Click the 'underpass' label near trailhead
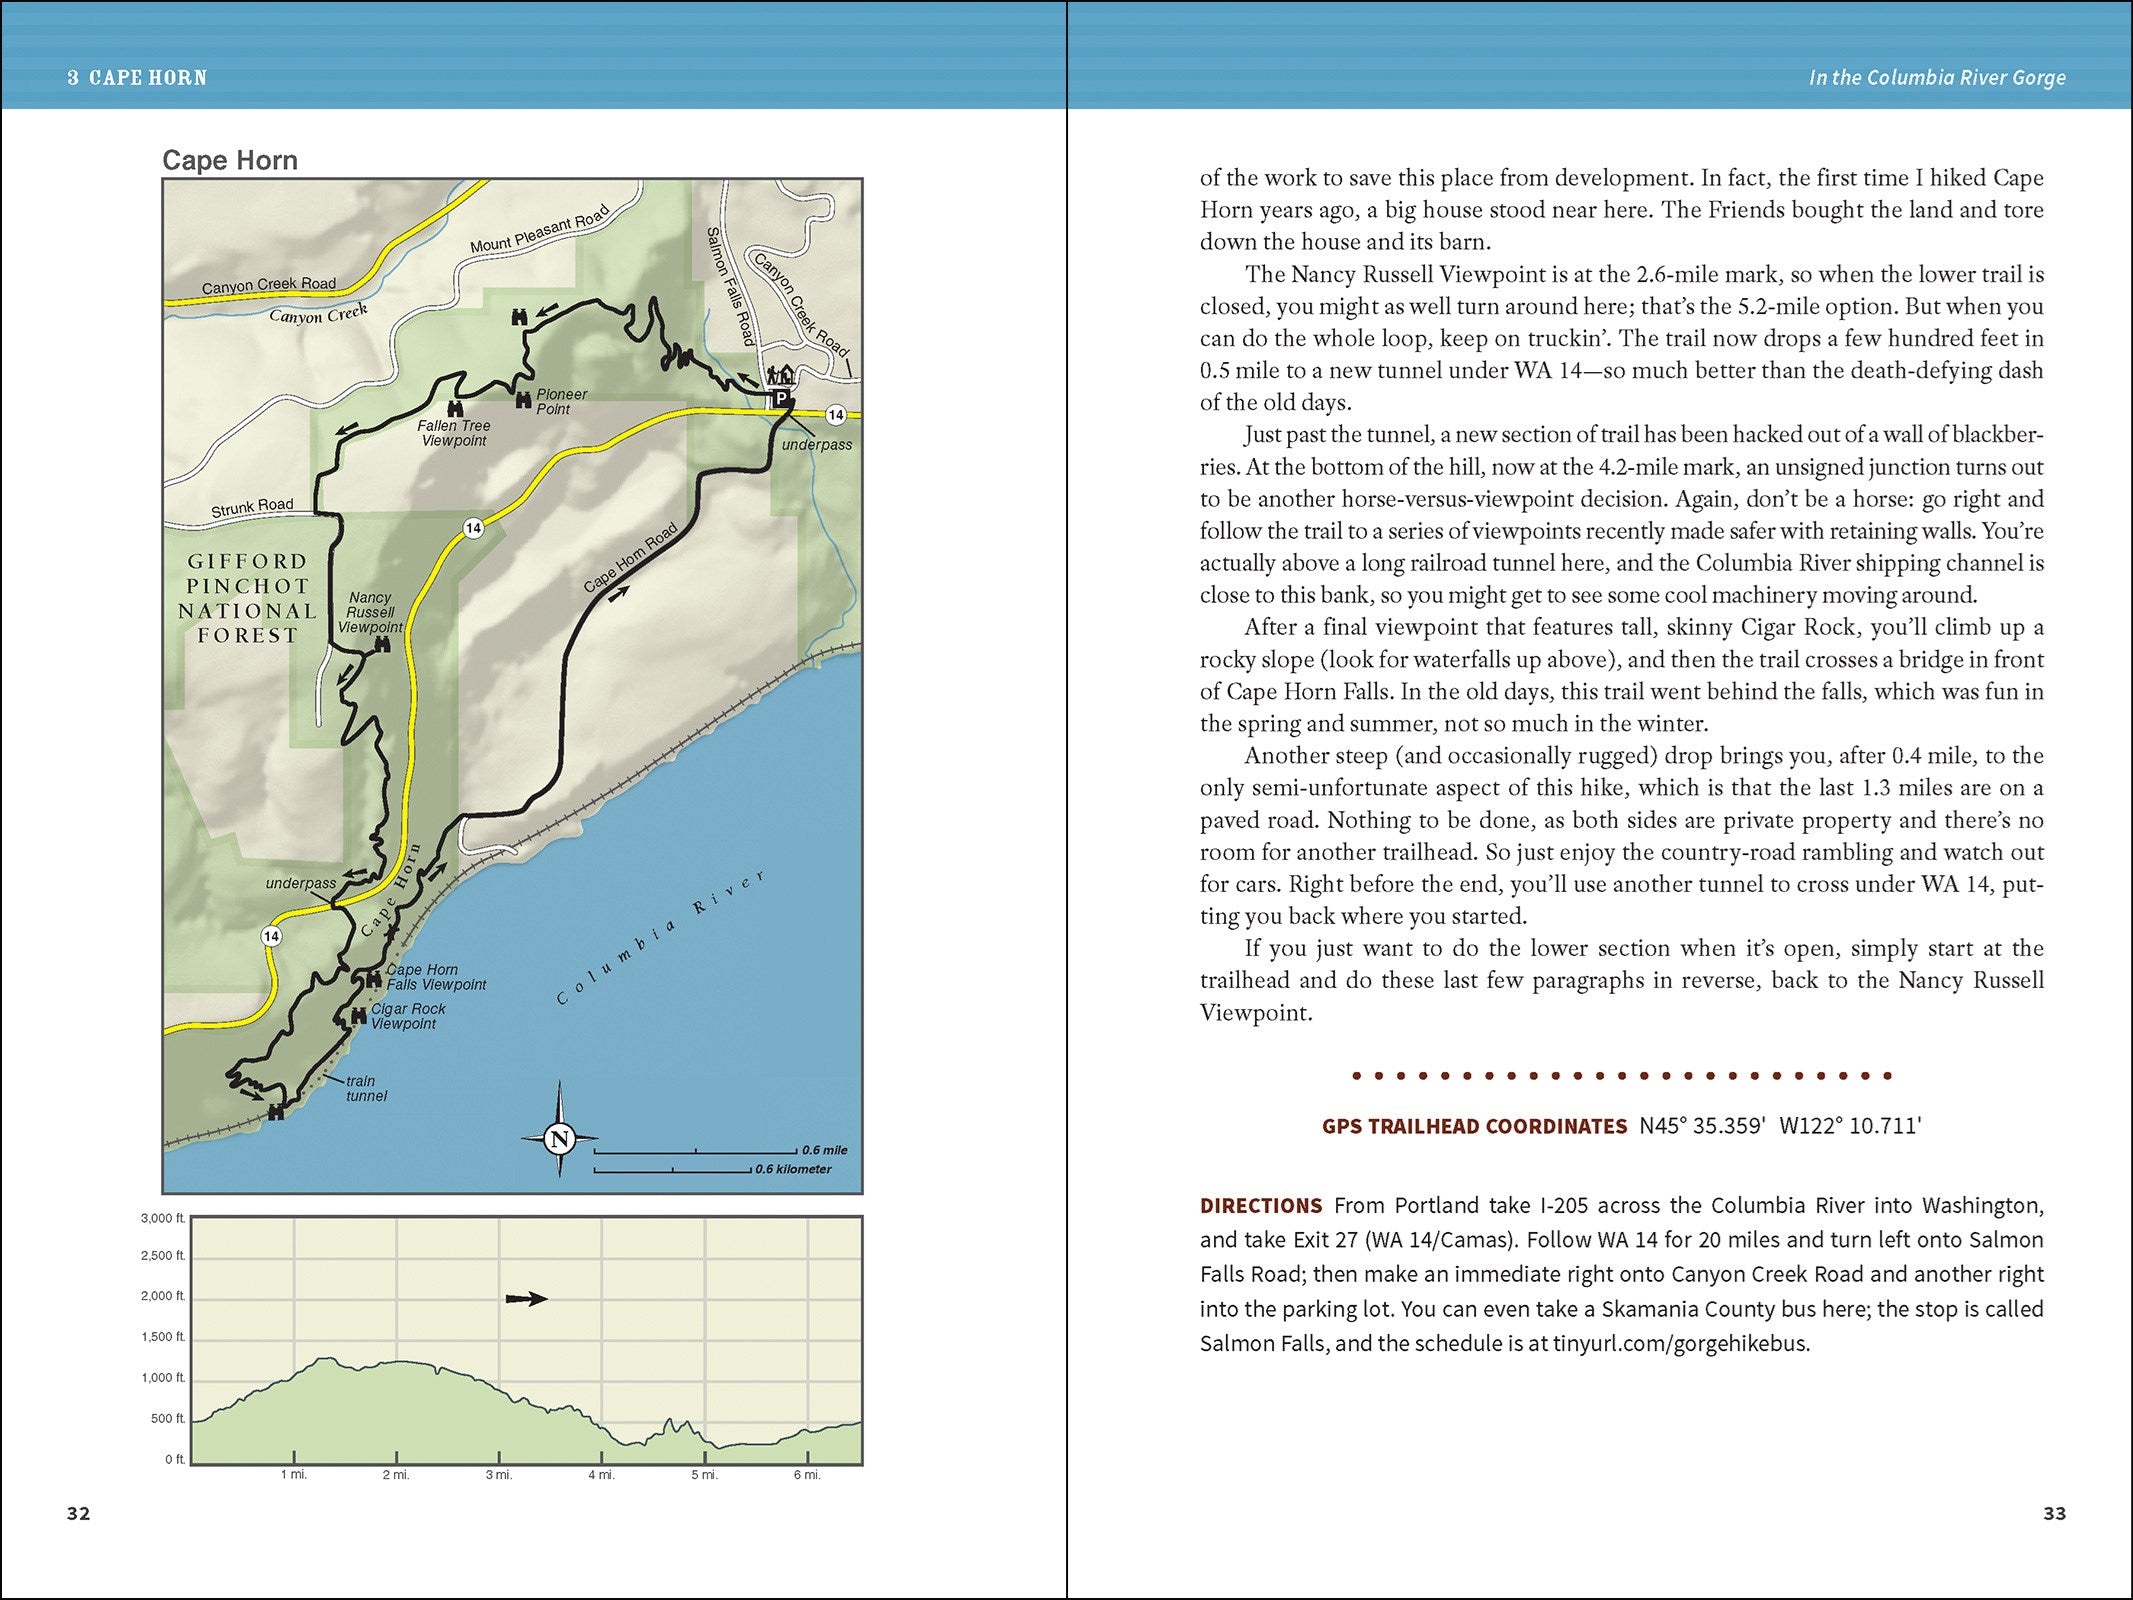 click(x=817, y=445)
